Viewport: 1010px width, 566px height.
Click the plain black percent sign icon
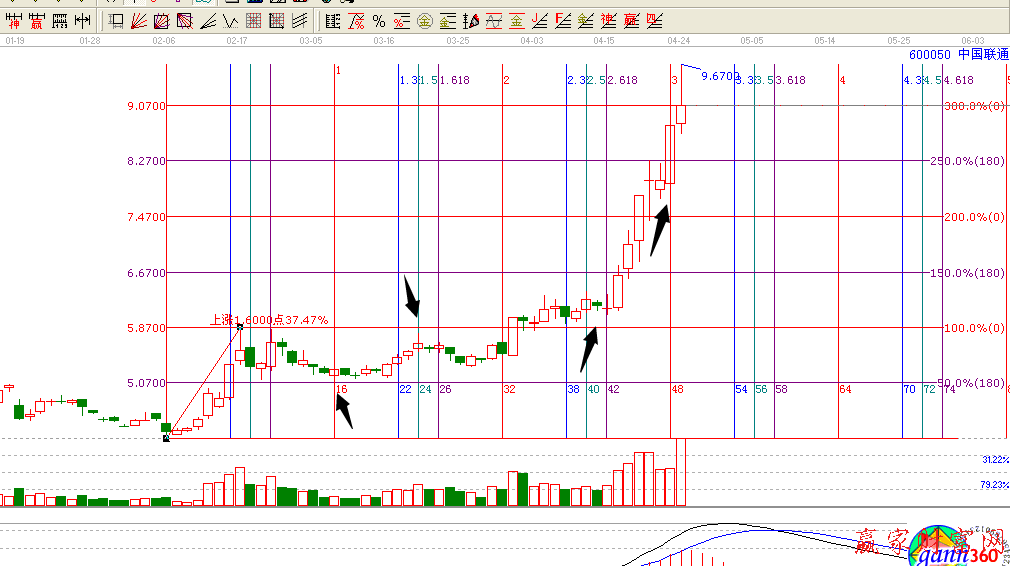point(379,20)
